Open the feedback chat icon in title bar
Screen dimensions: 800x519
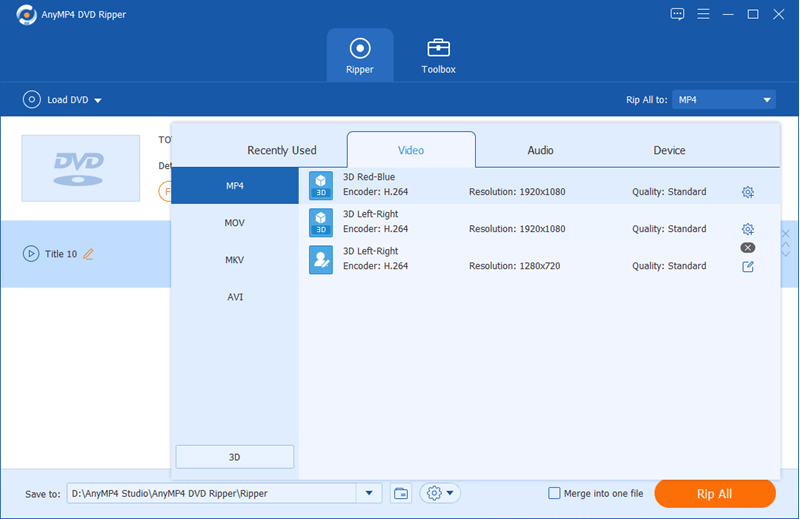[677, 14]
